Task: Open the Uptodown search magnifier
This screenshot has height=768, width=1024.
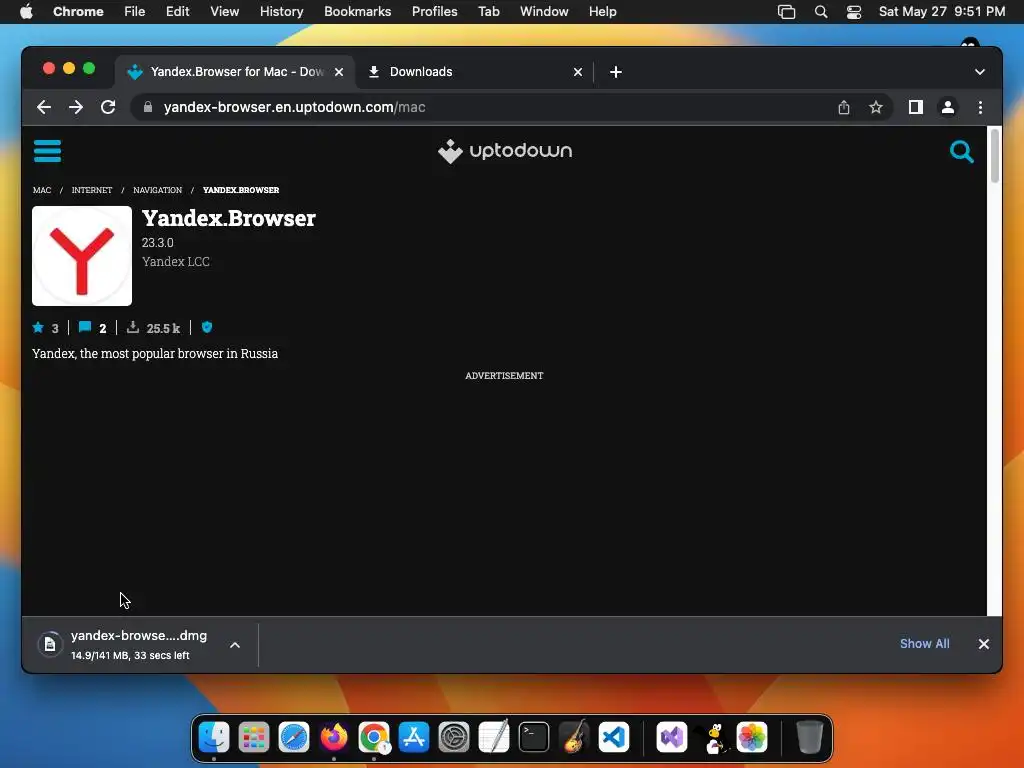Action: point(961,152)
